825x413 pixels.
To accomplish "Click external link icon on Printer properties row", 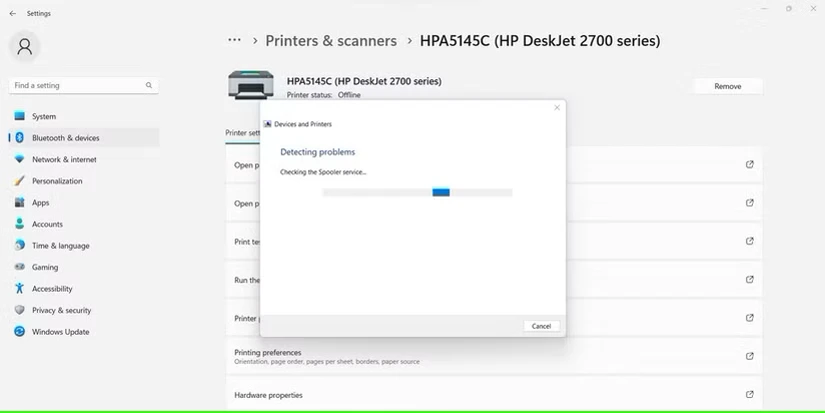I will tap(750, 318).
